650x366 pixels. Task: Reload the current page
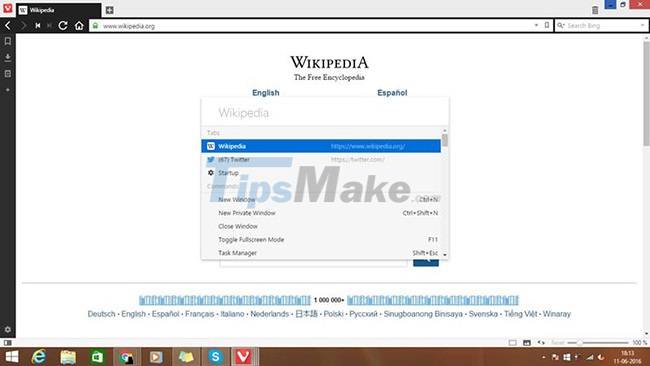tap(63, 26)
